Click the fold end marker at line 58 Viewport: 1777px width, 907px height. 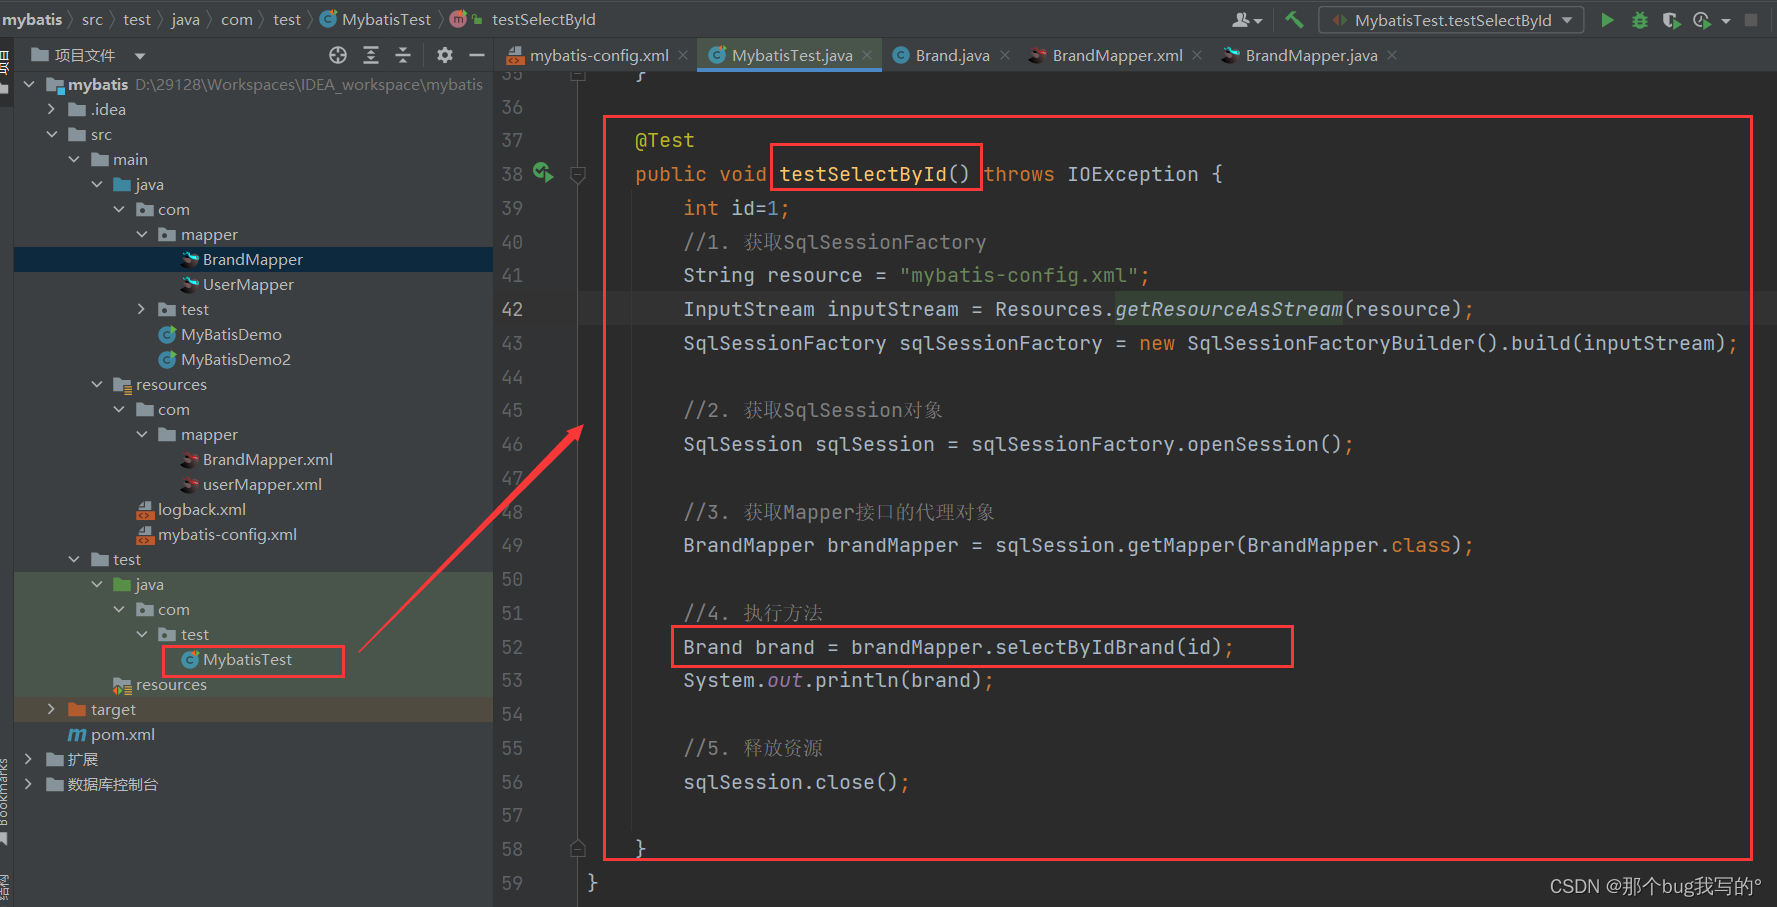pyautogui.click(x=578, y=848)
